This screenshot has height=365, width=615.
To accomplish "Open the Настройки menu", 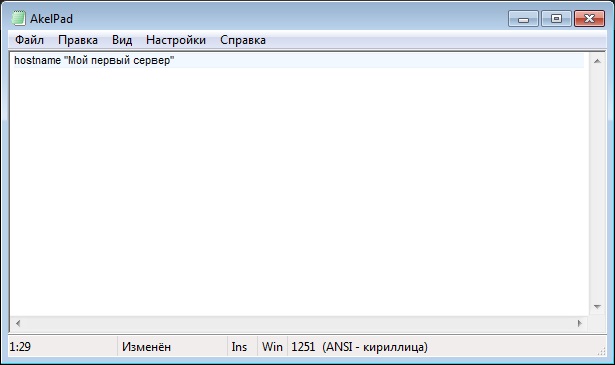I will 176,40.
